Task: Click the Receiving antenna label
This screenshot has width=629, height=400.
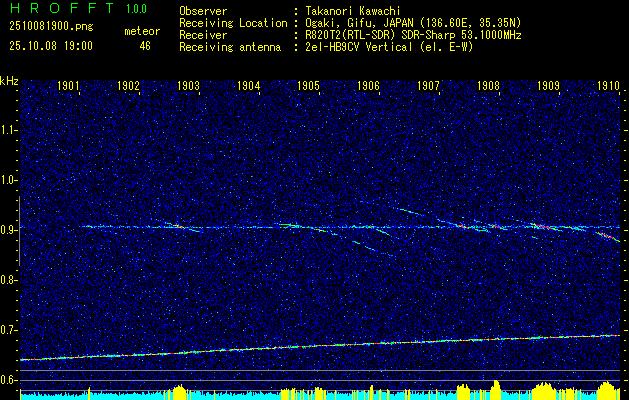Action: [x=230, y=47]
